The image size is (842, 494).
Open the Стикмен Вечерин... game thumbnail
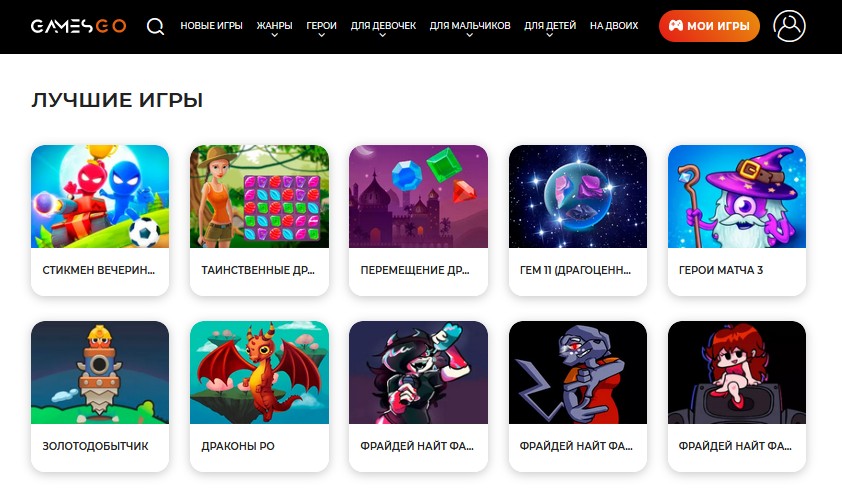pos(100,197)
